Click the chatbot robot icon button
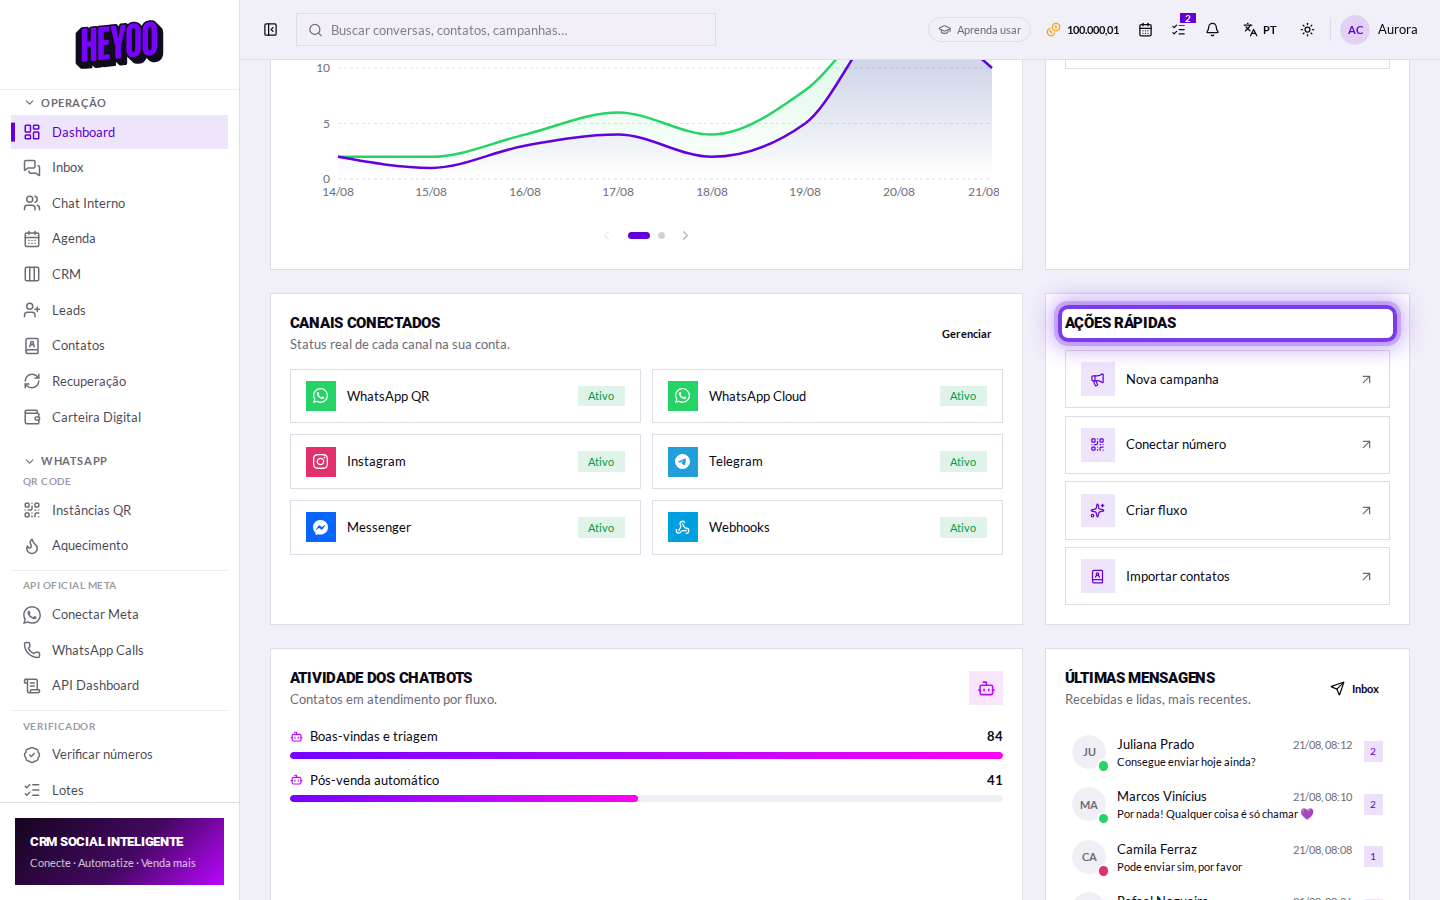 [x=986, y=688]
